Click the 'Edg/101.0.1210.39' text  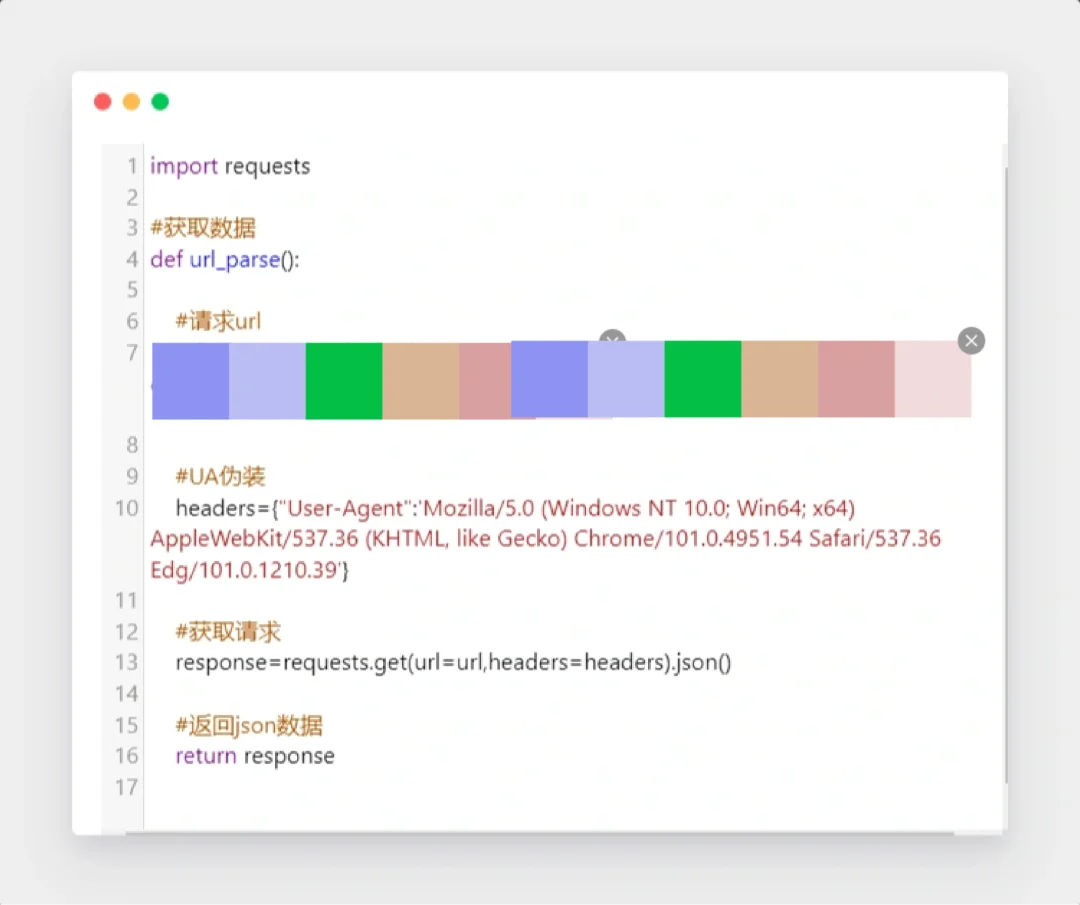[x=243, y=570]
